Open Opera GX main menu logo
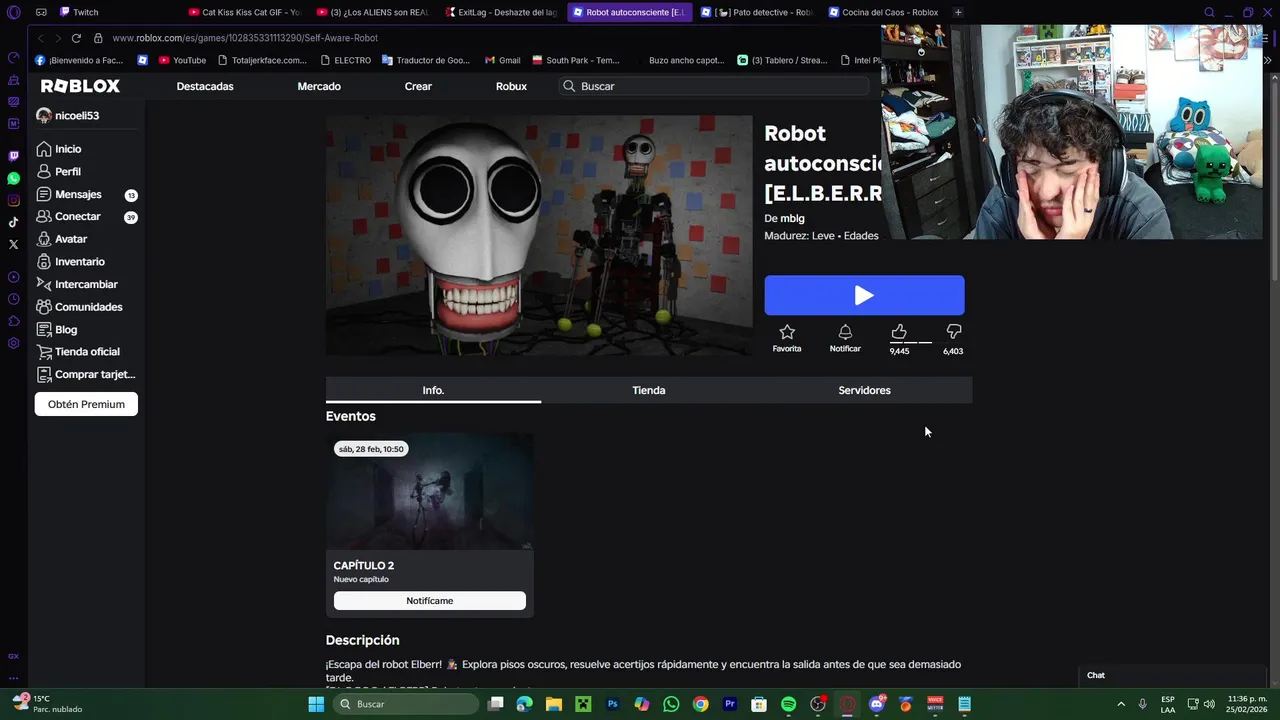This screenshot has height=720, width=1280. point(13,12)
